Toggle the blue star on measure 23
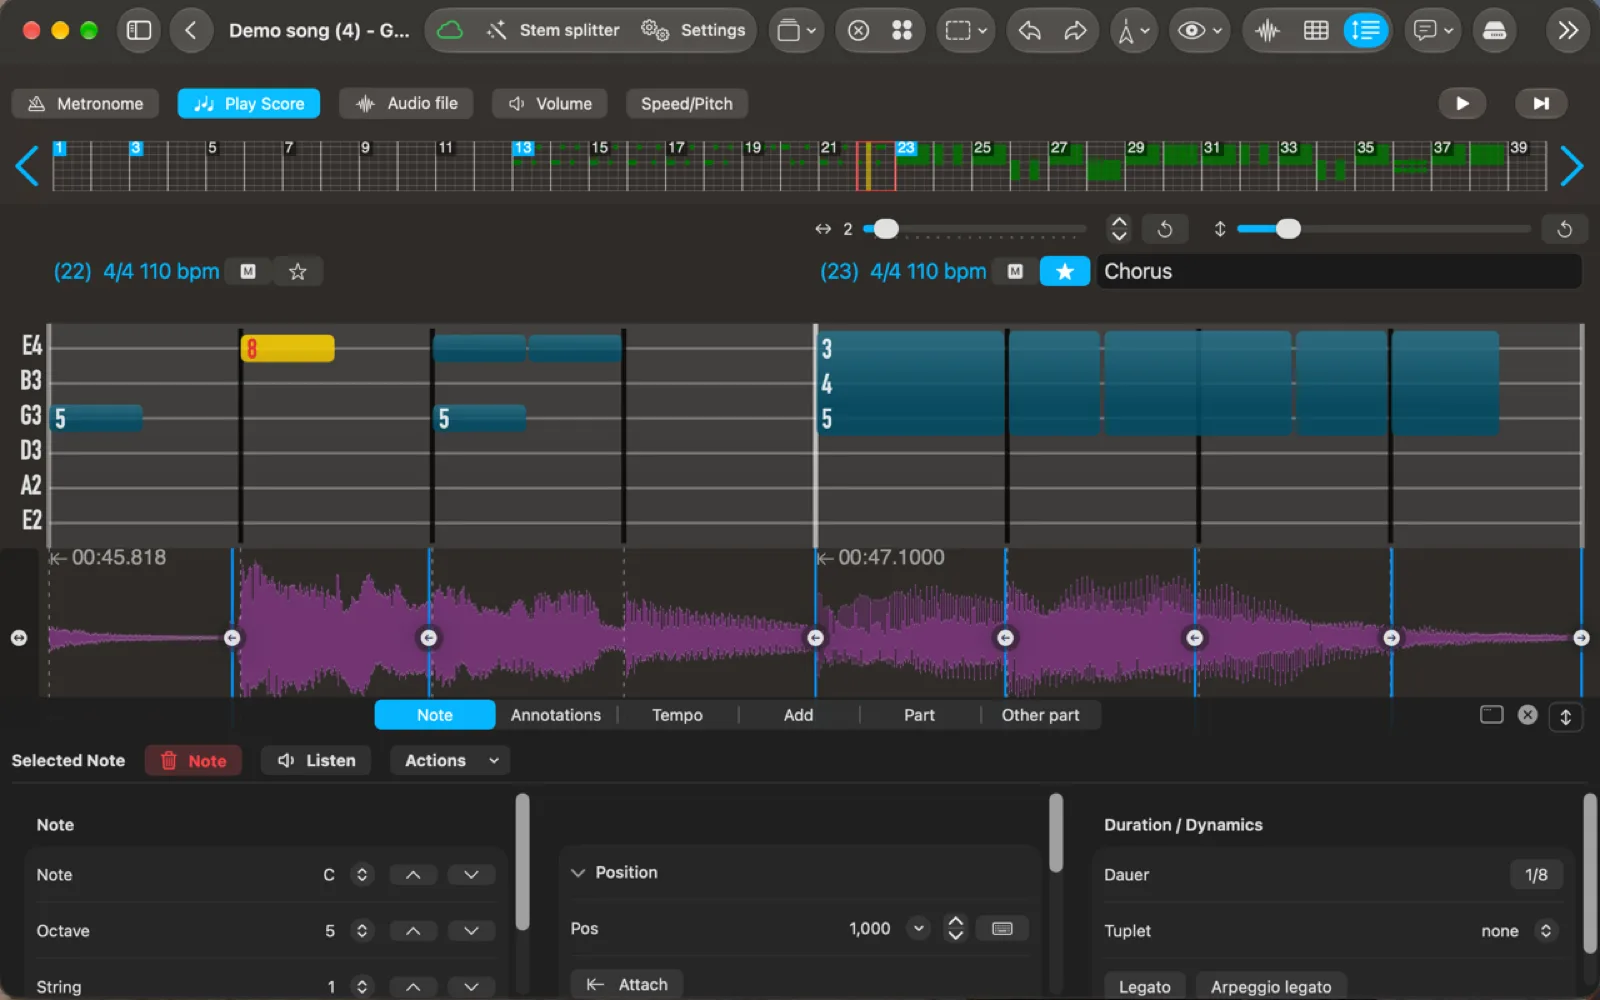Image resolution: width=1600 pixels, height=1000 pixels. 1065,271
